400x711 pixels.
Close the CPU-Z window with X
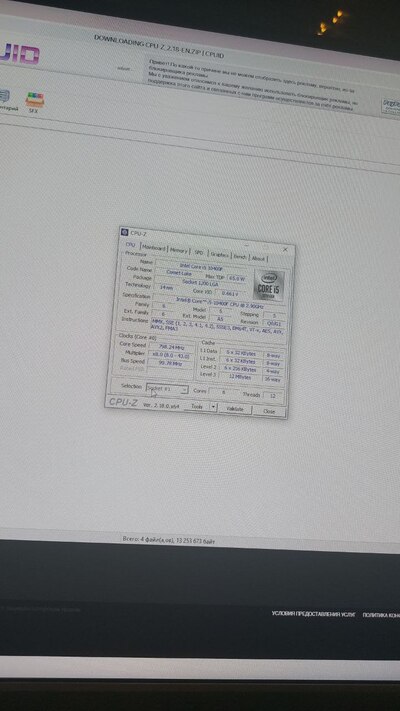coord(285,249)
